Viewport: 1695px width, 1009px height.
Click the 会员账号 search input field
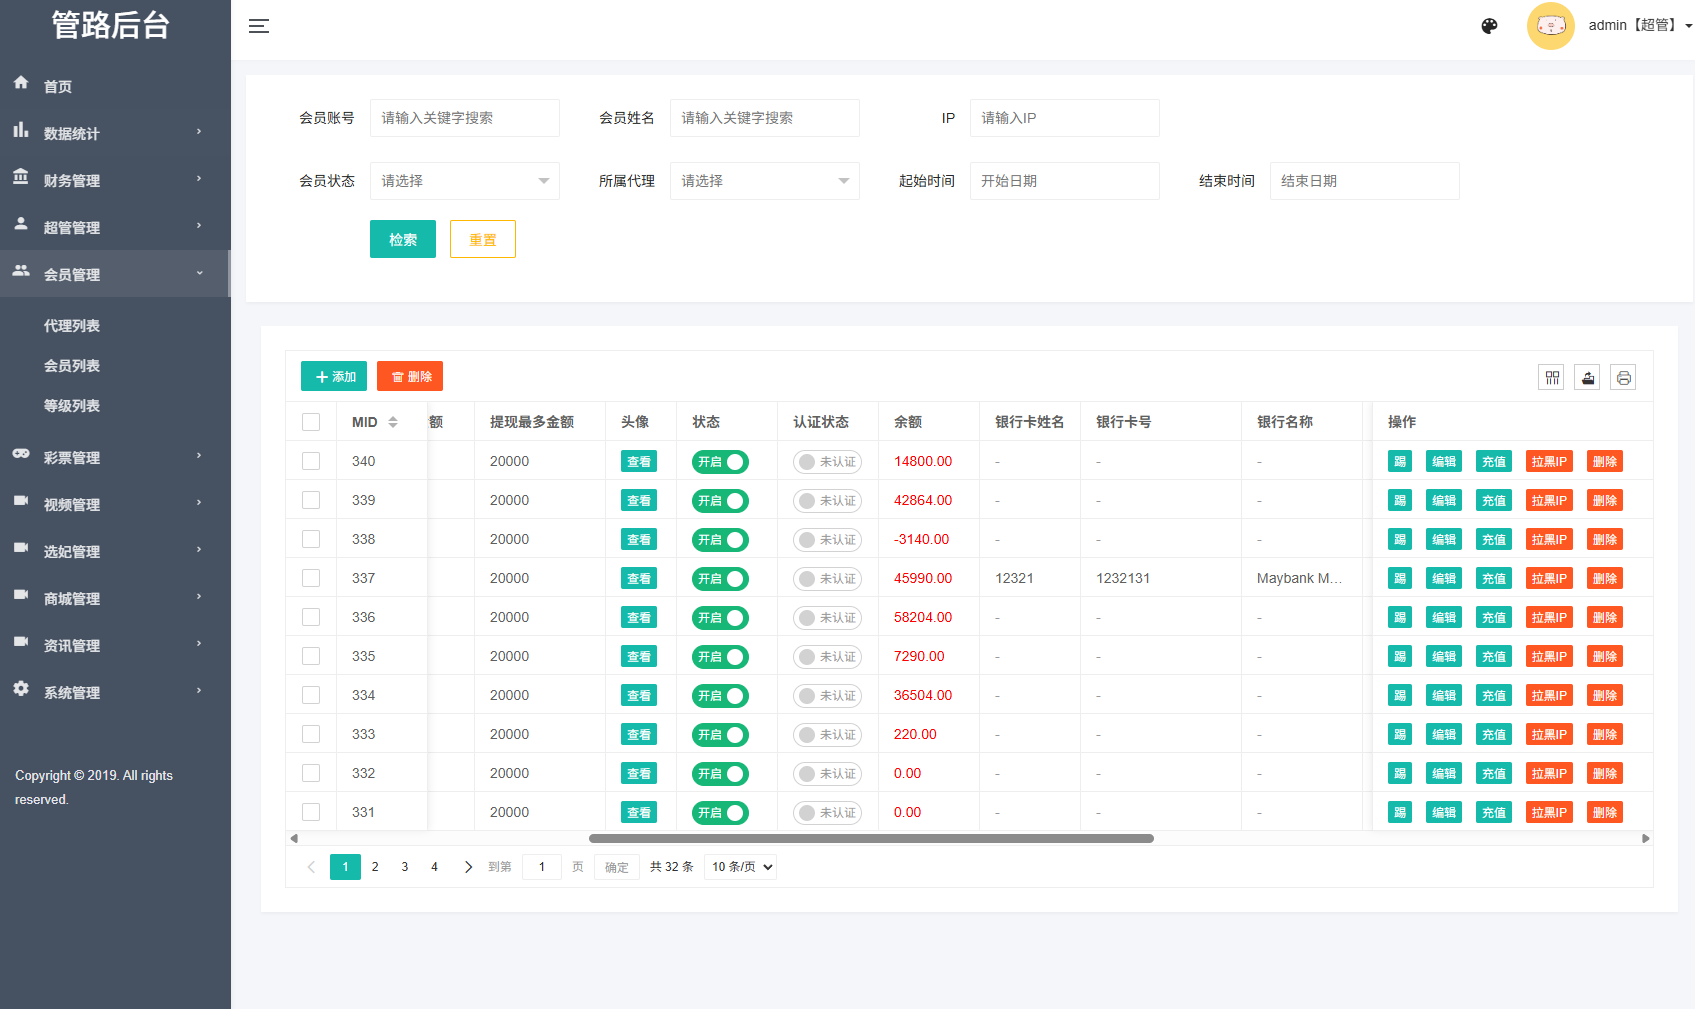(464, 118)
